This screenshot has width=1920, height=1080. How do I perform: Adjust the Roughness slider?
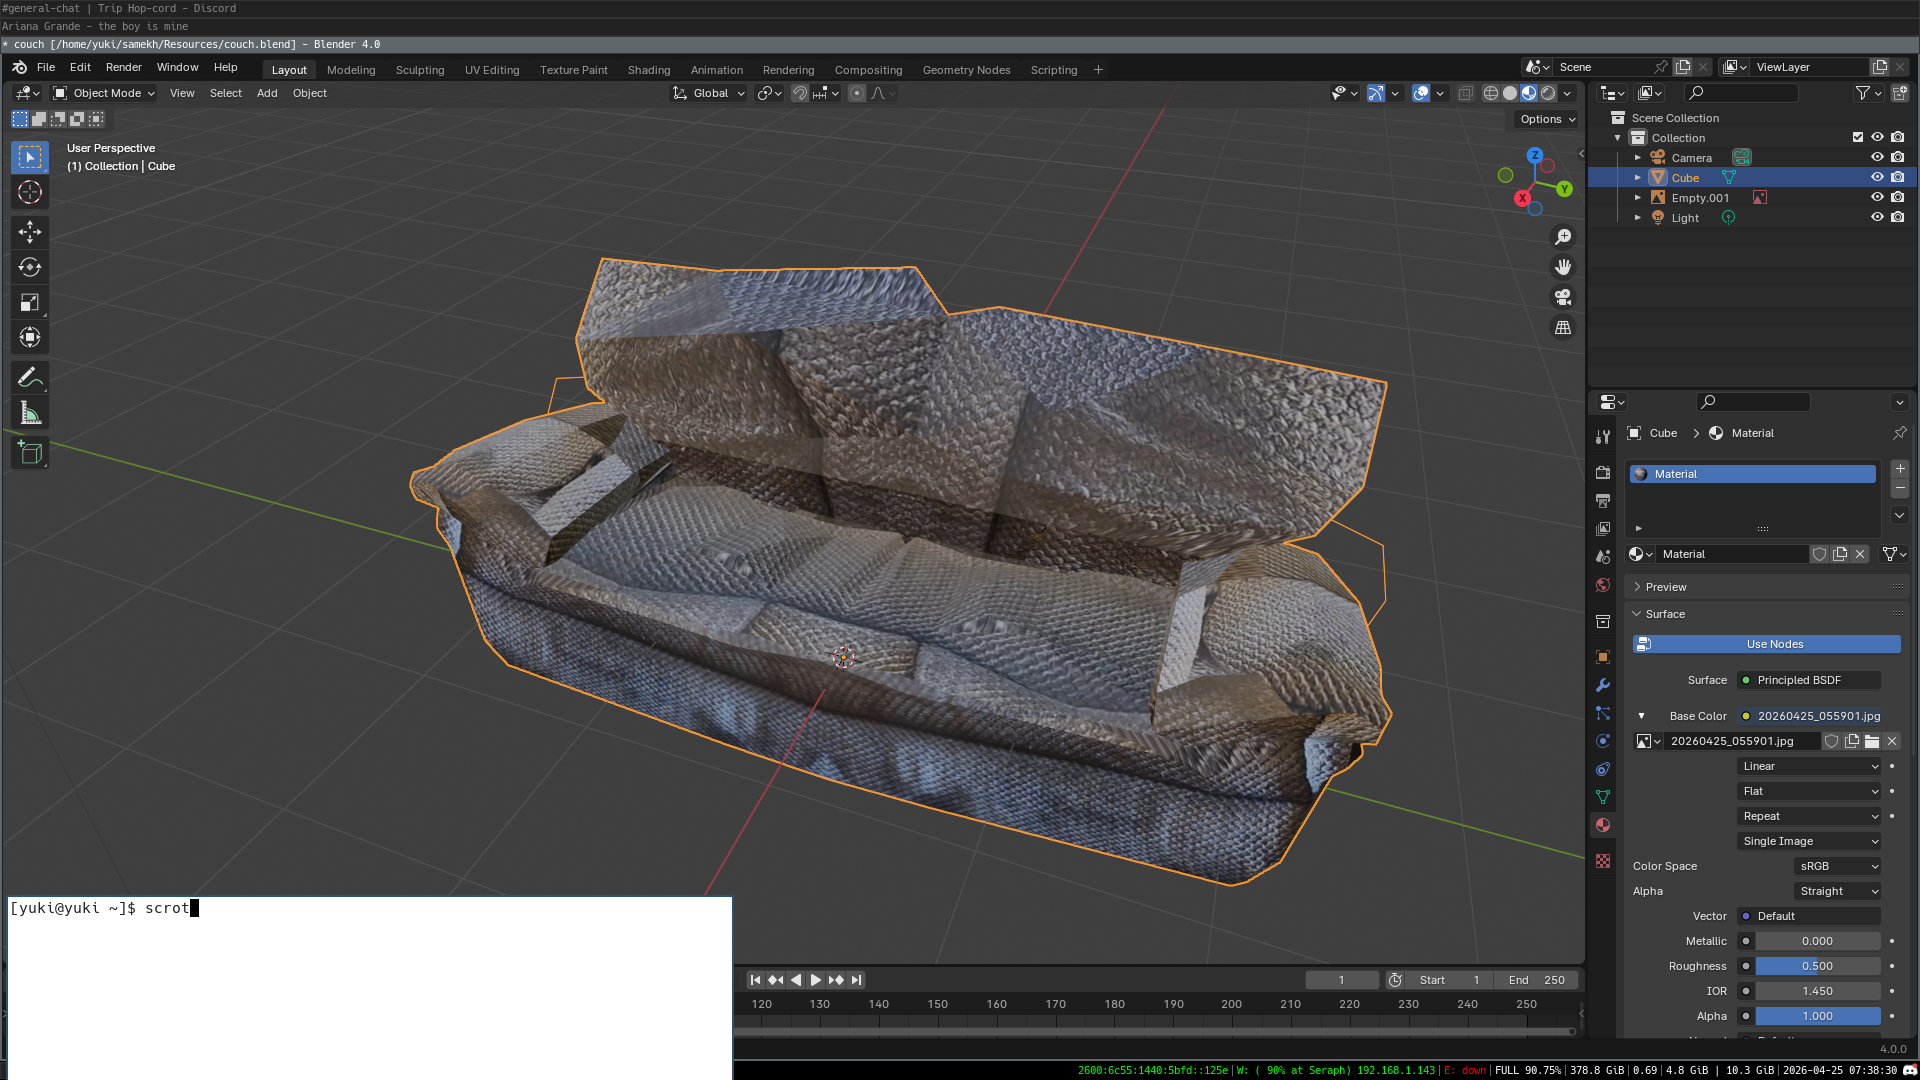click(x=1817, y=966)
